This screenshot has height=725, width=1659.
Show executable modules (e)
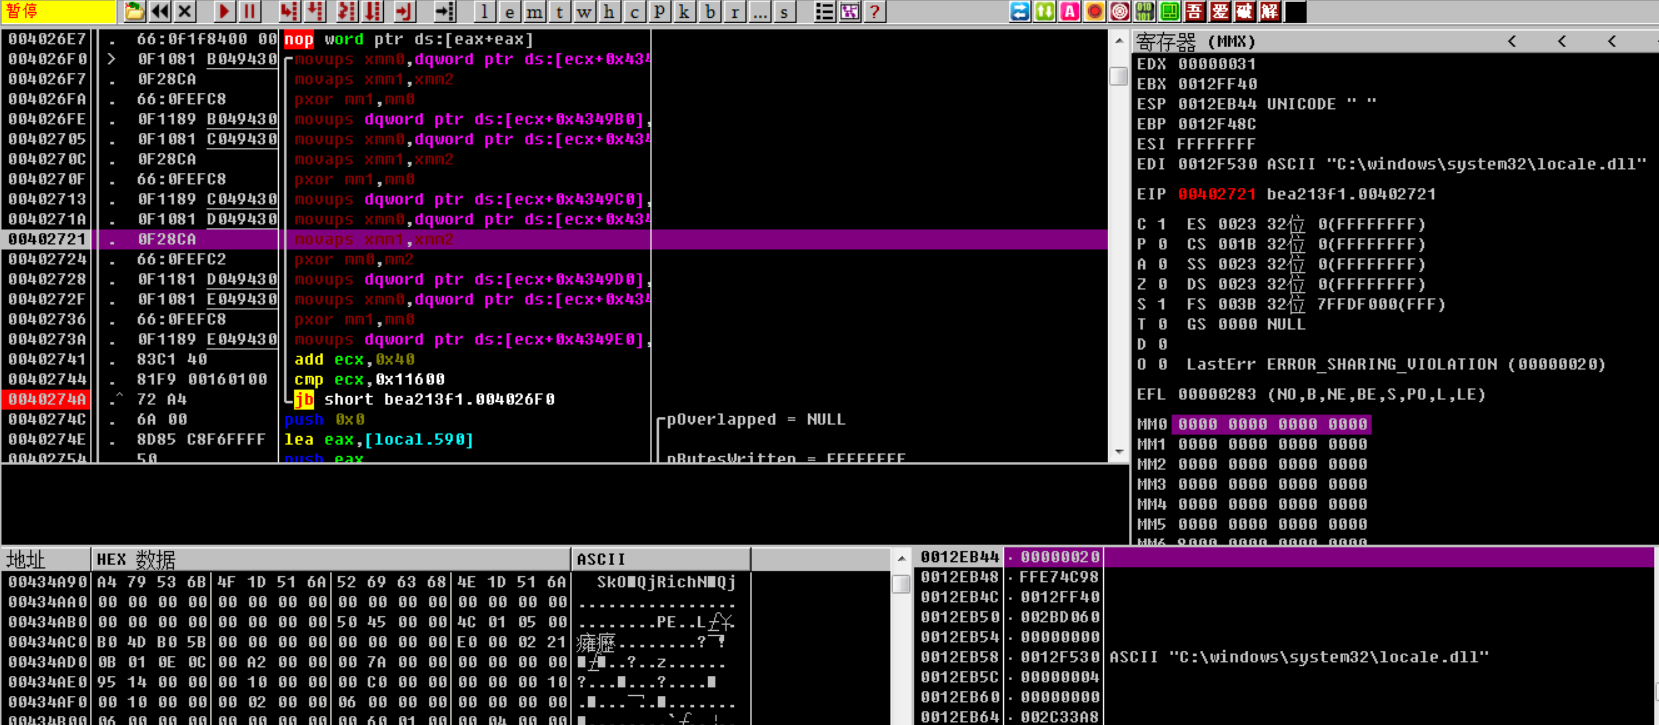click(x=510, y=12)
